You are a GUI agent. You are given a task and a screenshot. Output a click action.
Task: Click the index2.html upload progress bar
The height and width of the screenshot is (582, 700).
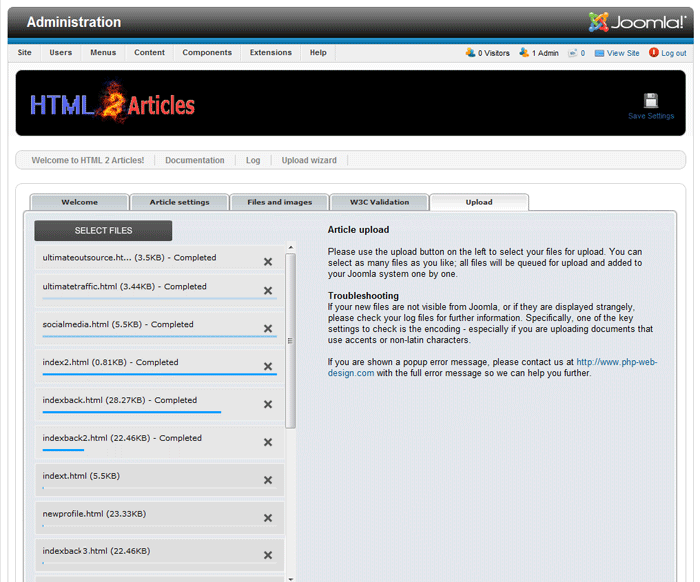point(159,374)
